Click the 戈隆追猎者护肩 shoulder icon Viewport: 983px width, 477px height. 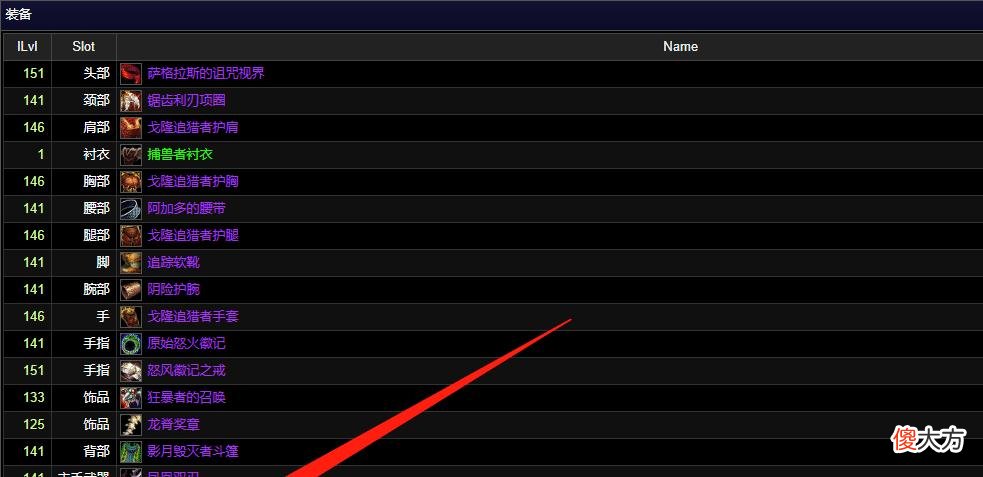coord(131,127)
